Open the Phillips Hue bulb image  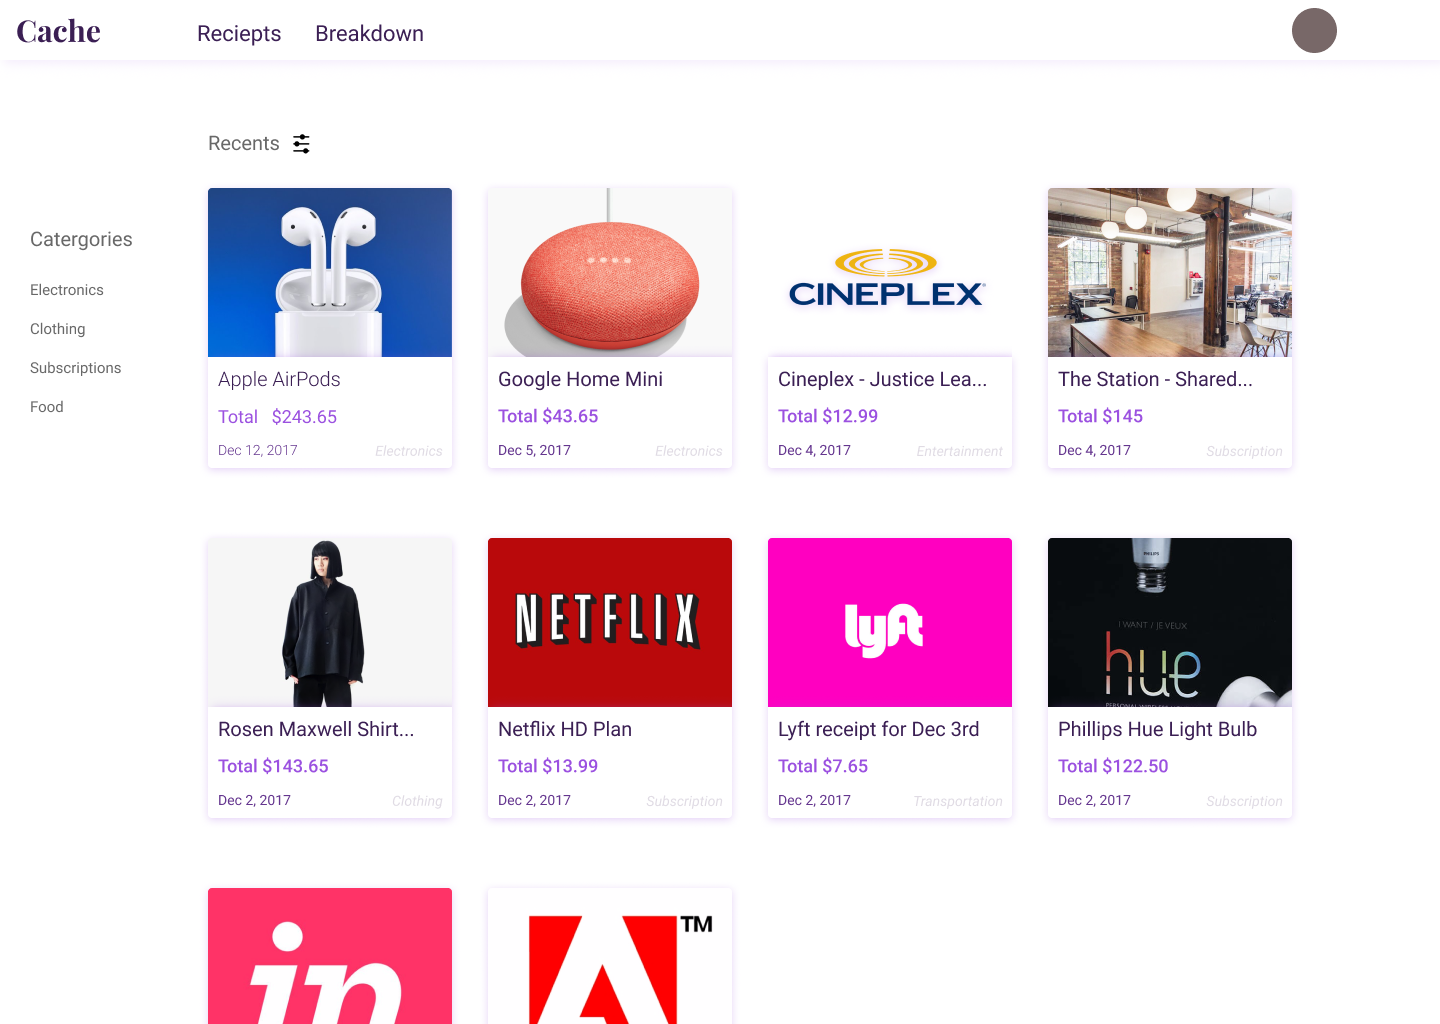click(x=1170, y=622)
